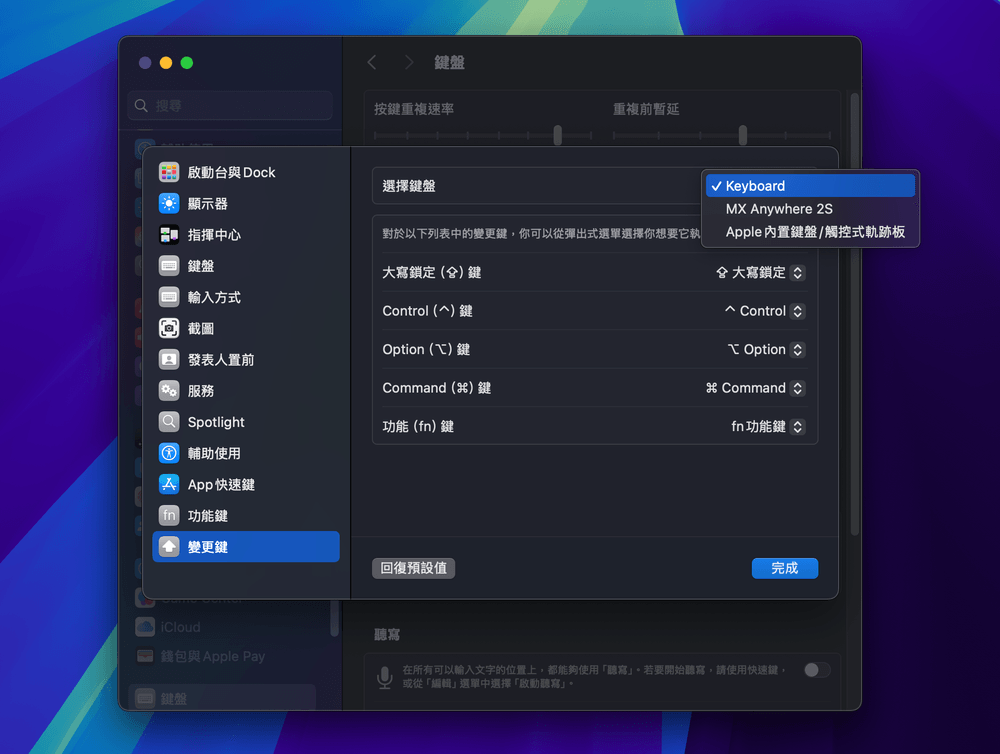Click the sidebar scrollbar

point(334,617)
